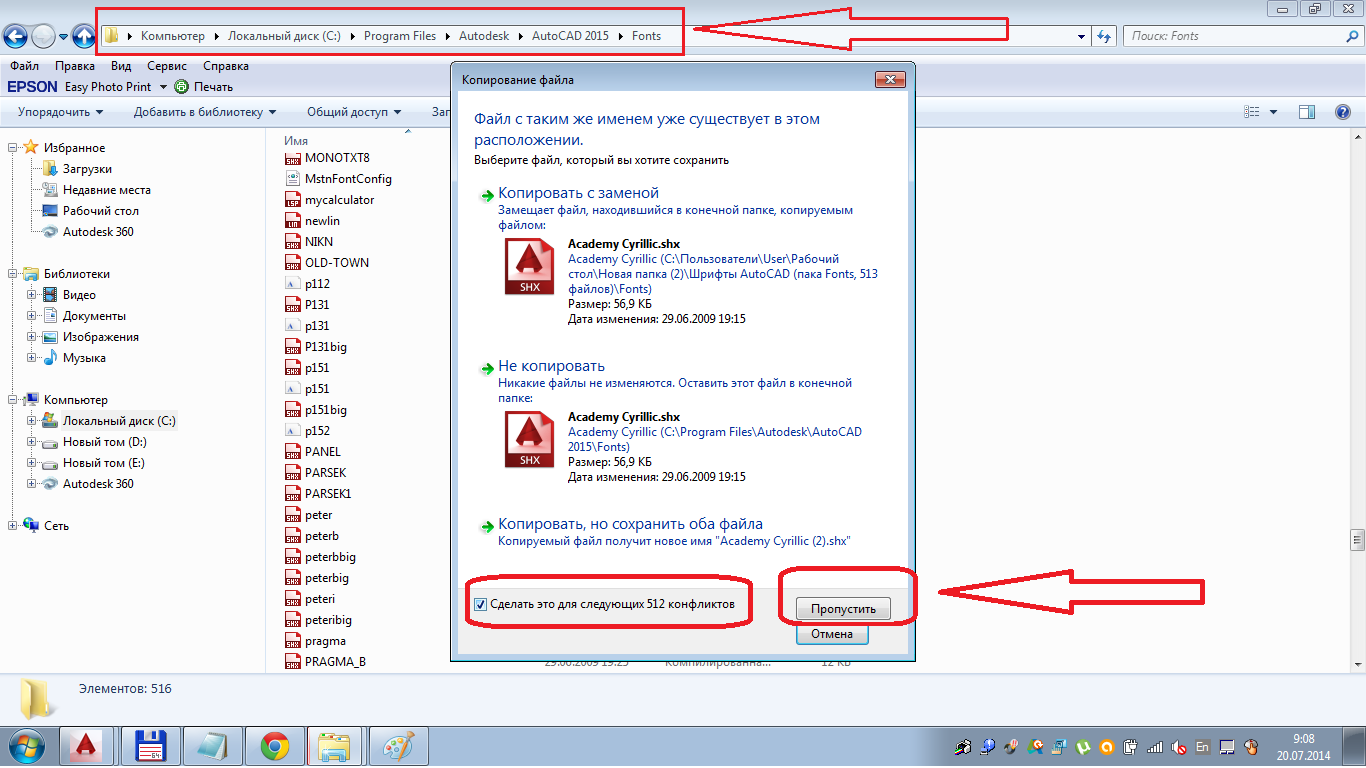Open the Сервис menu

click(166, 66)
